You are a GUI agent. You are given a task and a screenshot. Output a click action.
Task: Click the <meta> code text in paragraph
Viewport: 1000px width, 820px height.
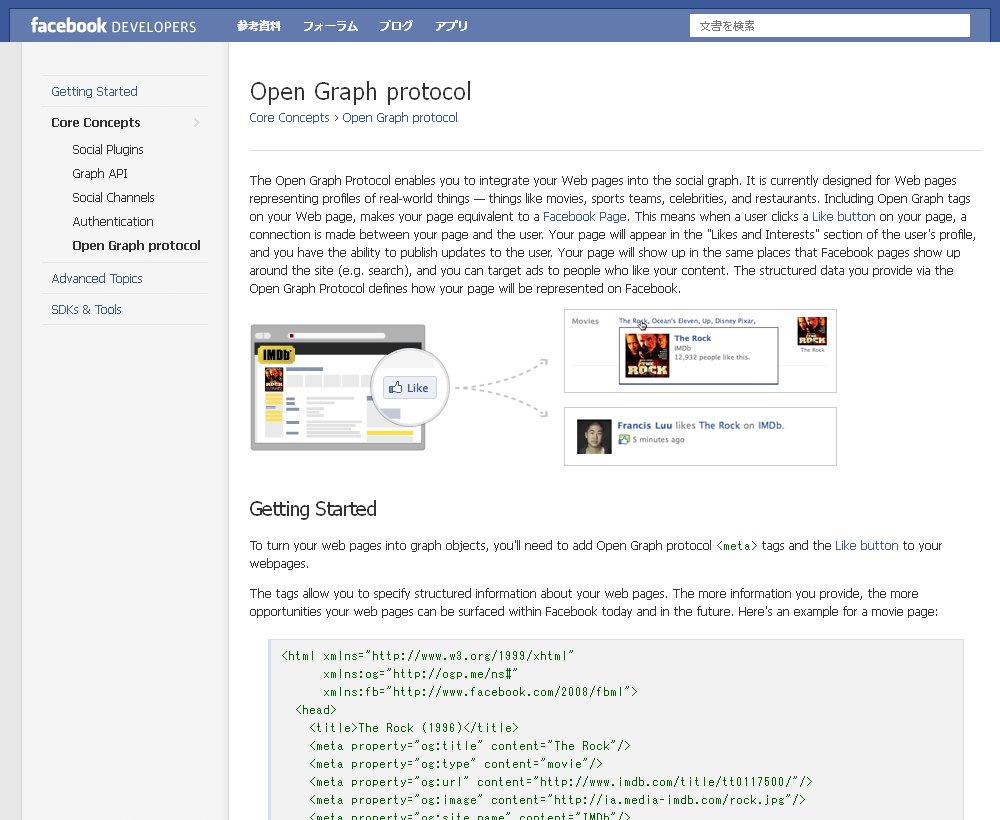tap(737, 546)
